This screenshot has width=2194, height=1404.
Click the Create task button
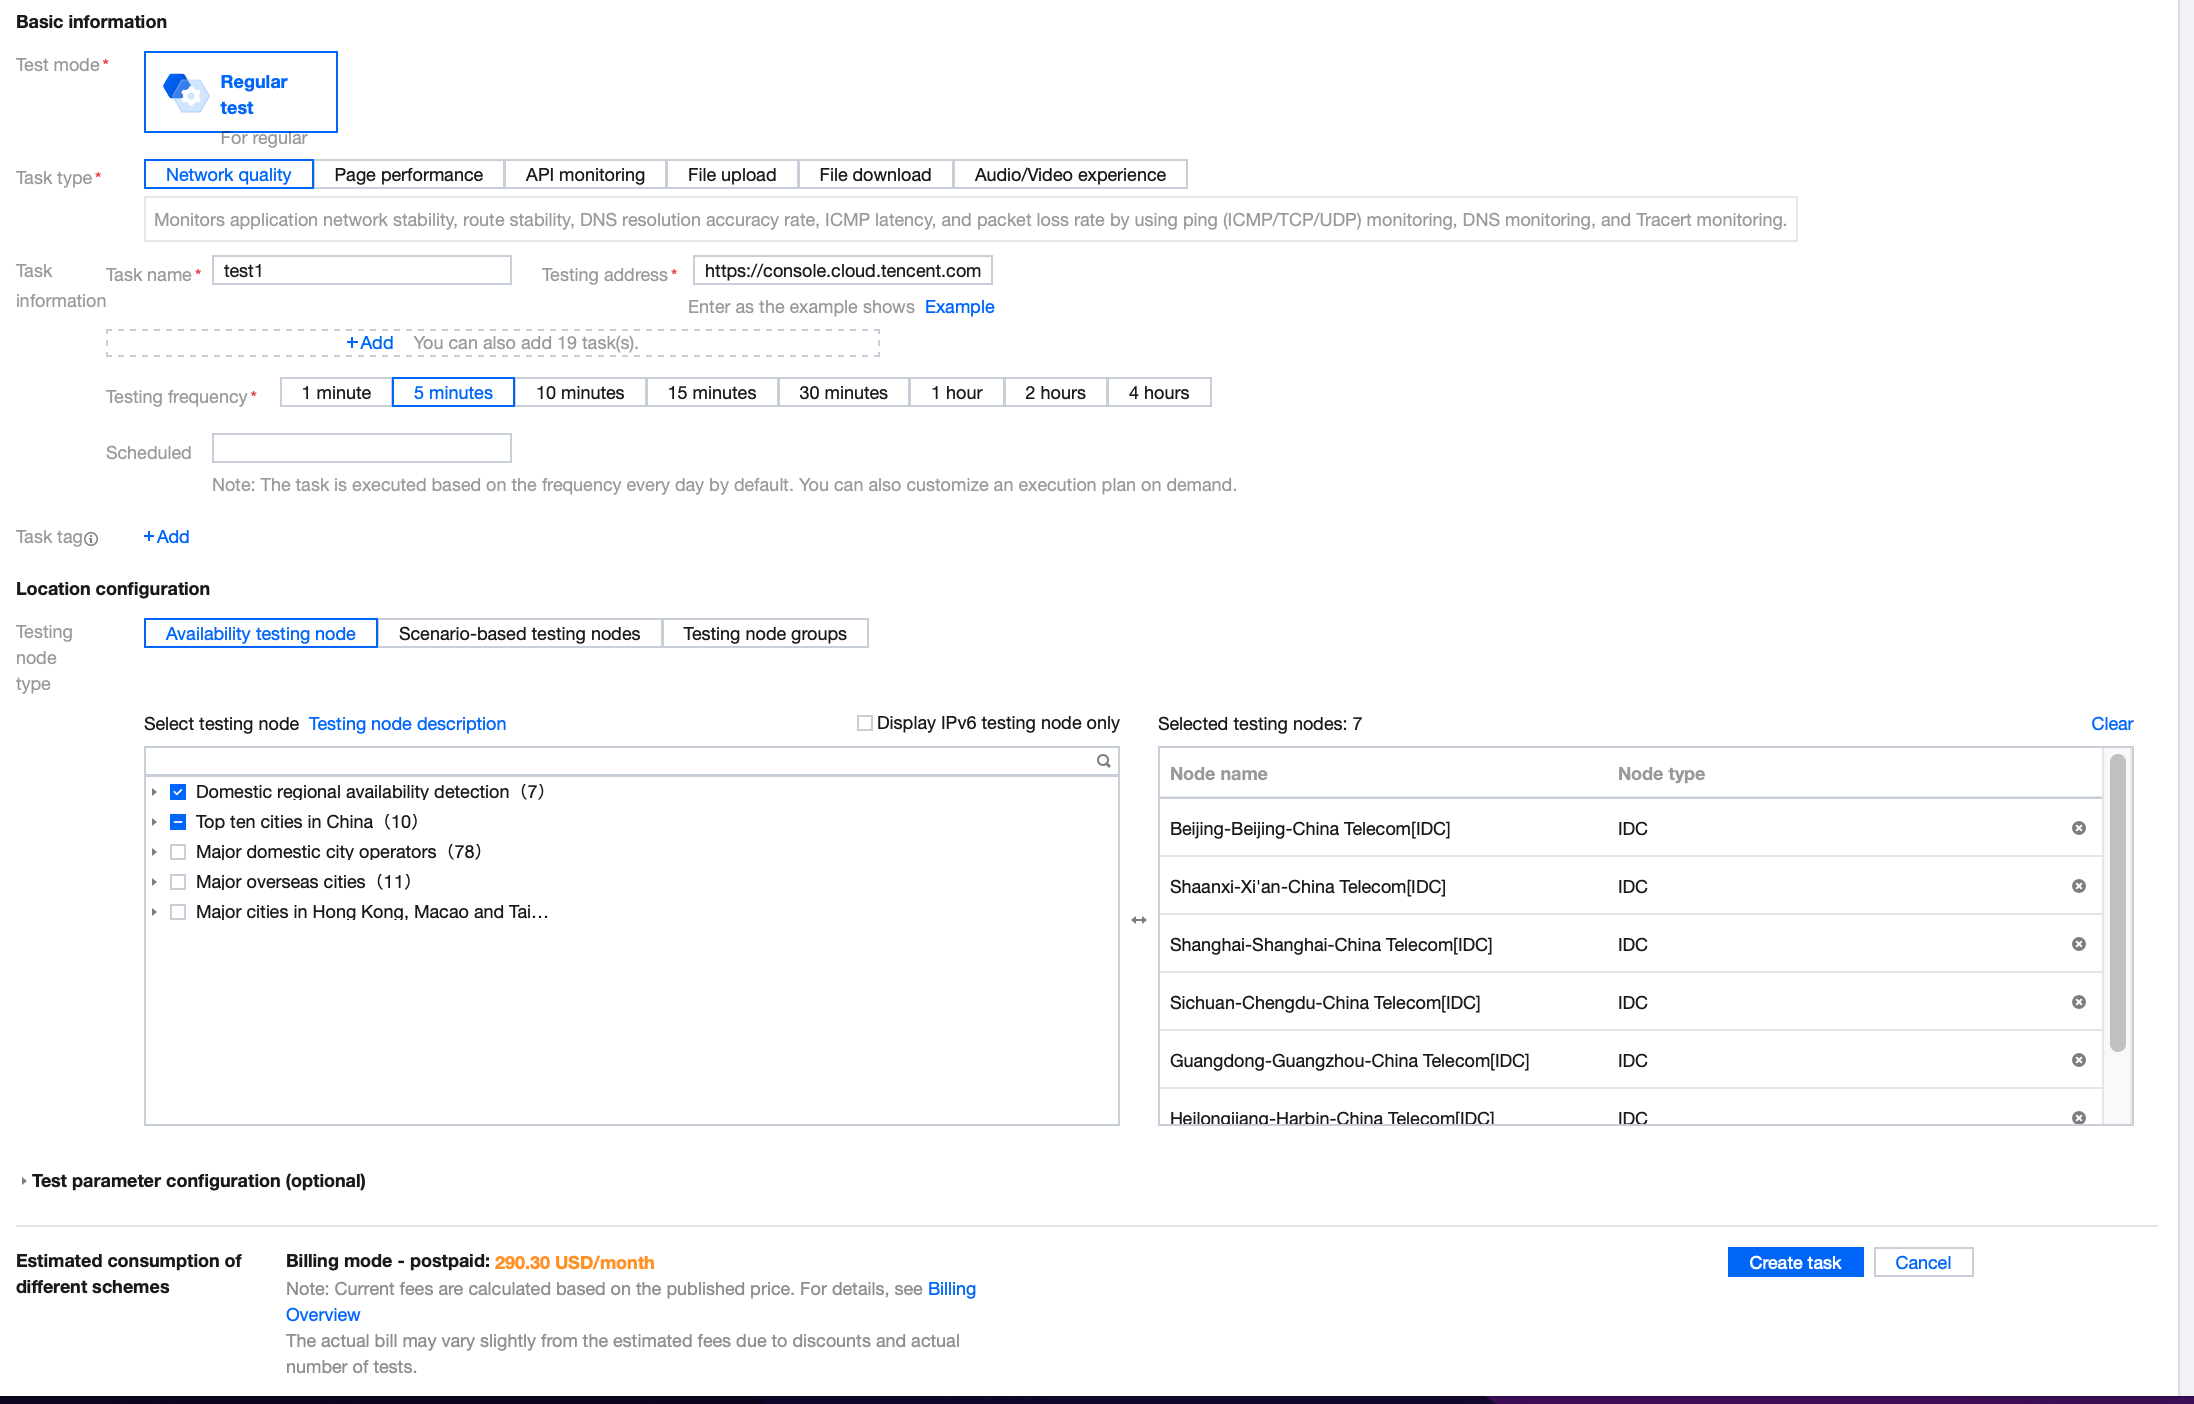(1794, 1262)
